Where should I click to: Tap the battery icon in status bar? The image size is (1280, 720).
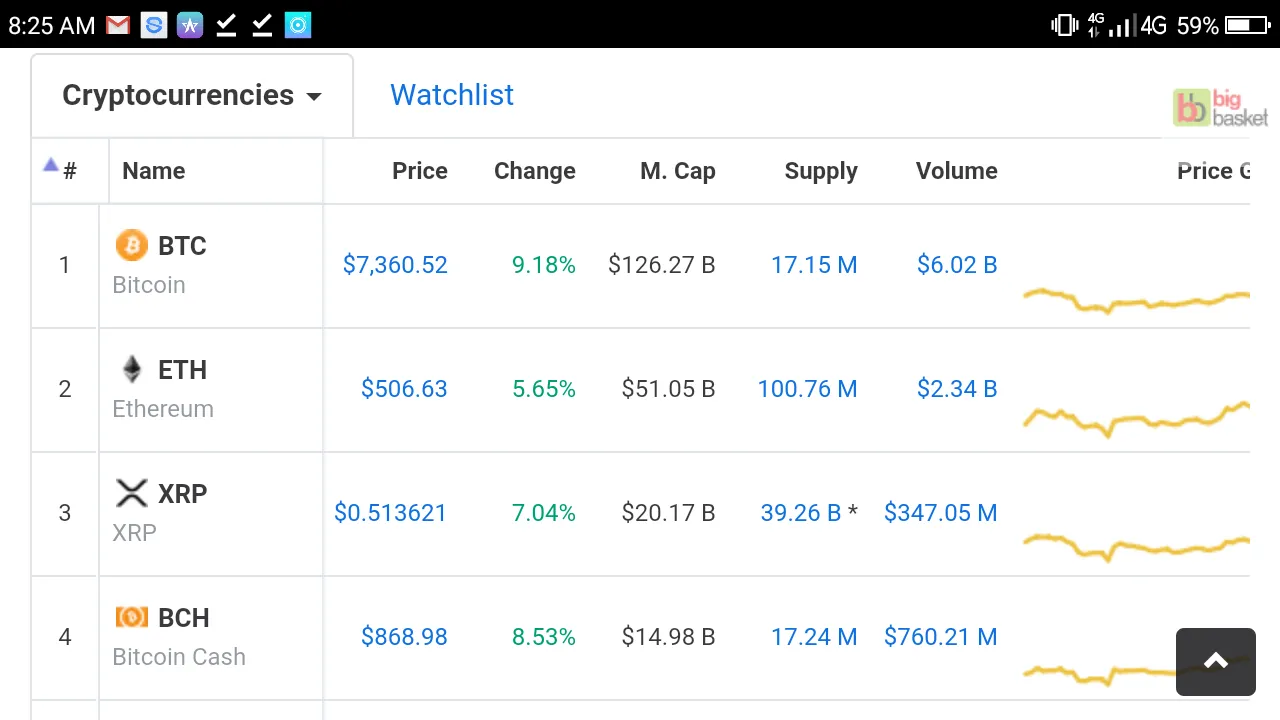coord(1248,25)
